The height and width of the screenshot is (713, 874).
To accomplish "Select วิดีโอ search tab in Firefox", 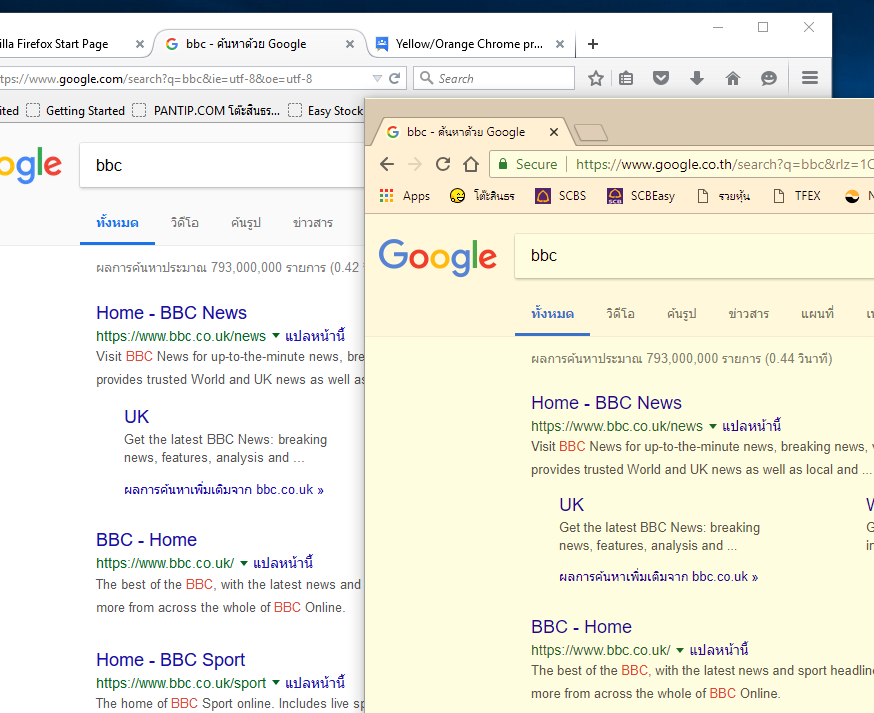I will point(184,223).
